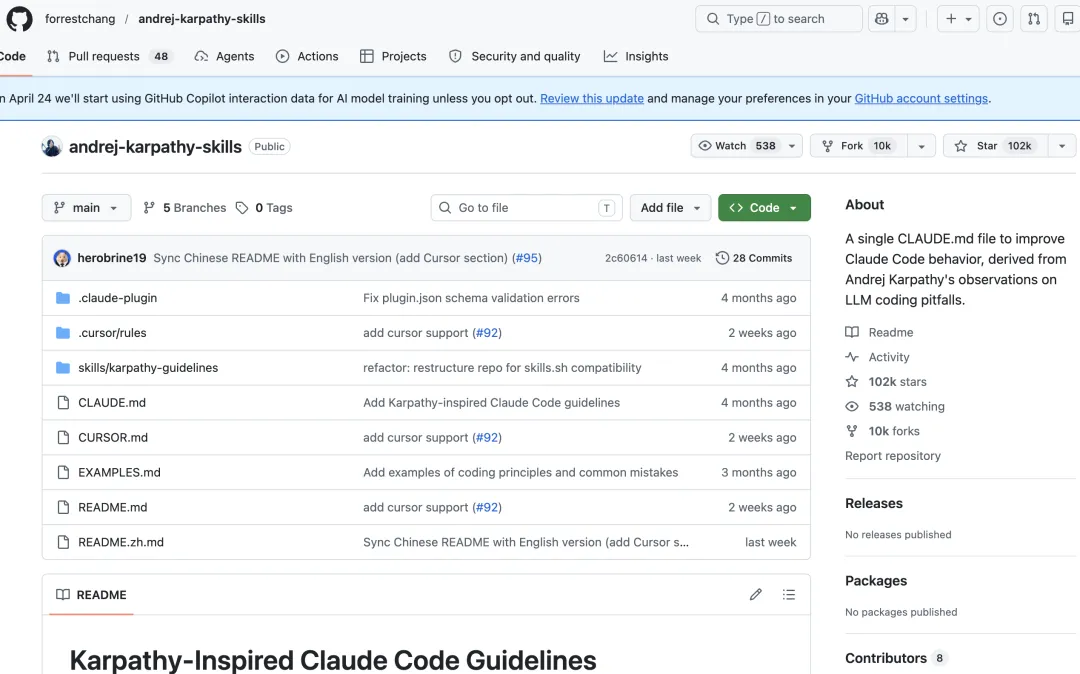Open Copilot chat icon in header
This screenshot has height=674, width=1080.
tap(882, 19)
